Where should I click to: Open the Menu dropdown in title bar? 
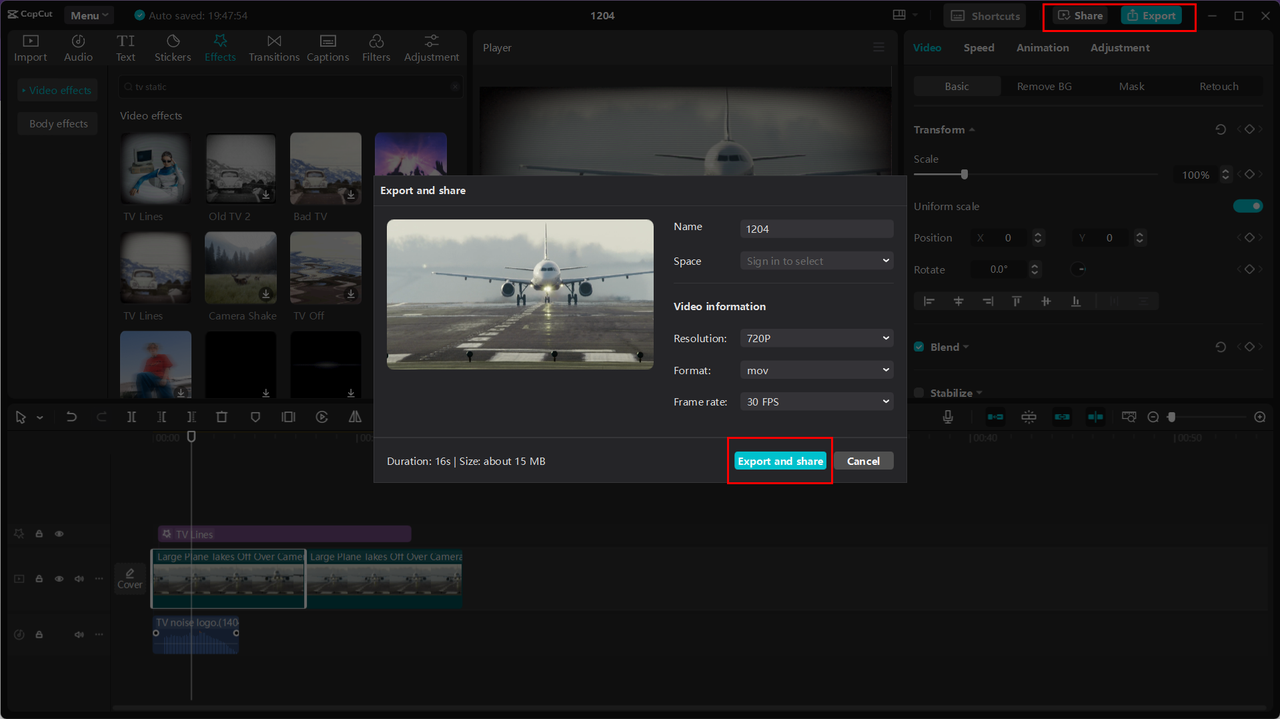coord(89,15)
